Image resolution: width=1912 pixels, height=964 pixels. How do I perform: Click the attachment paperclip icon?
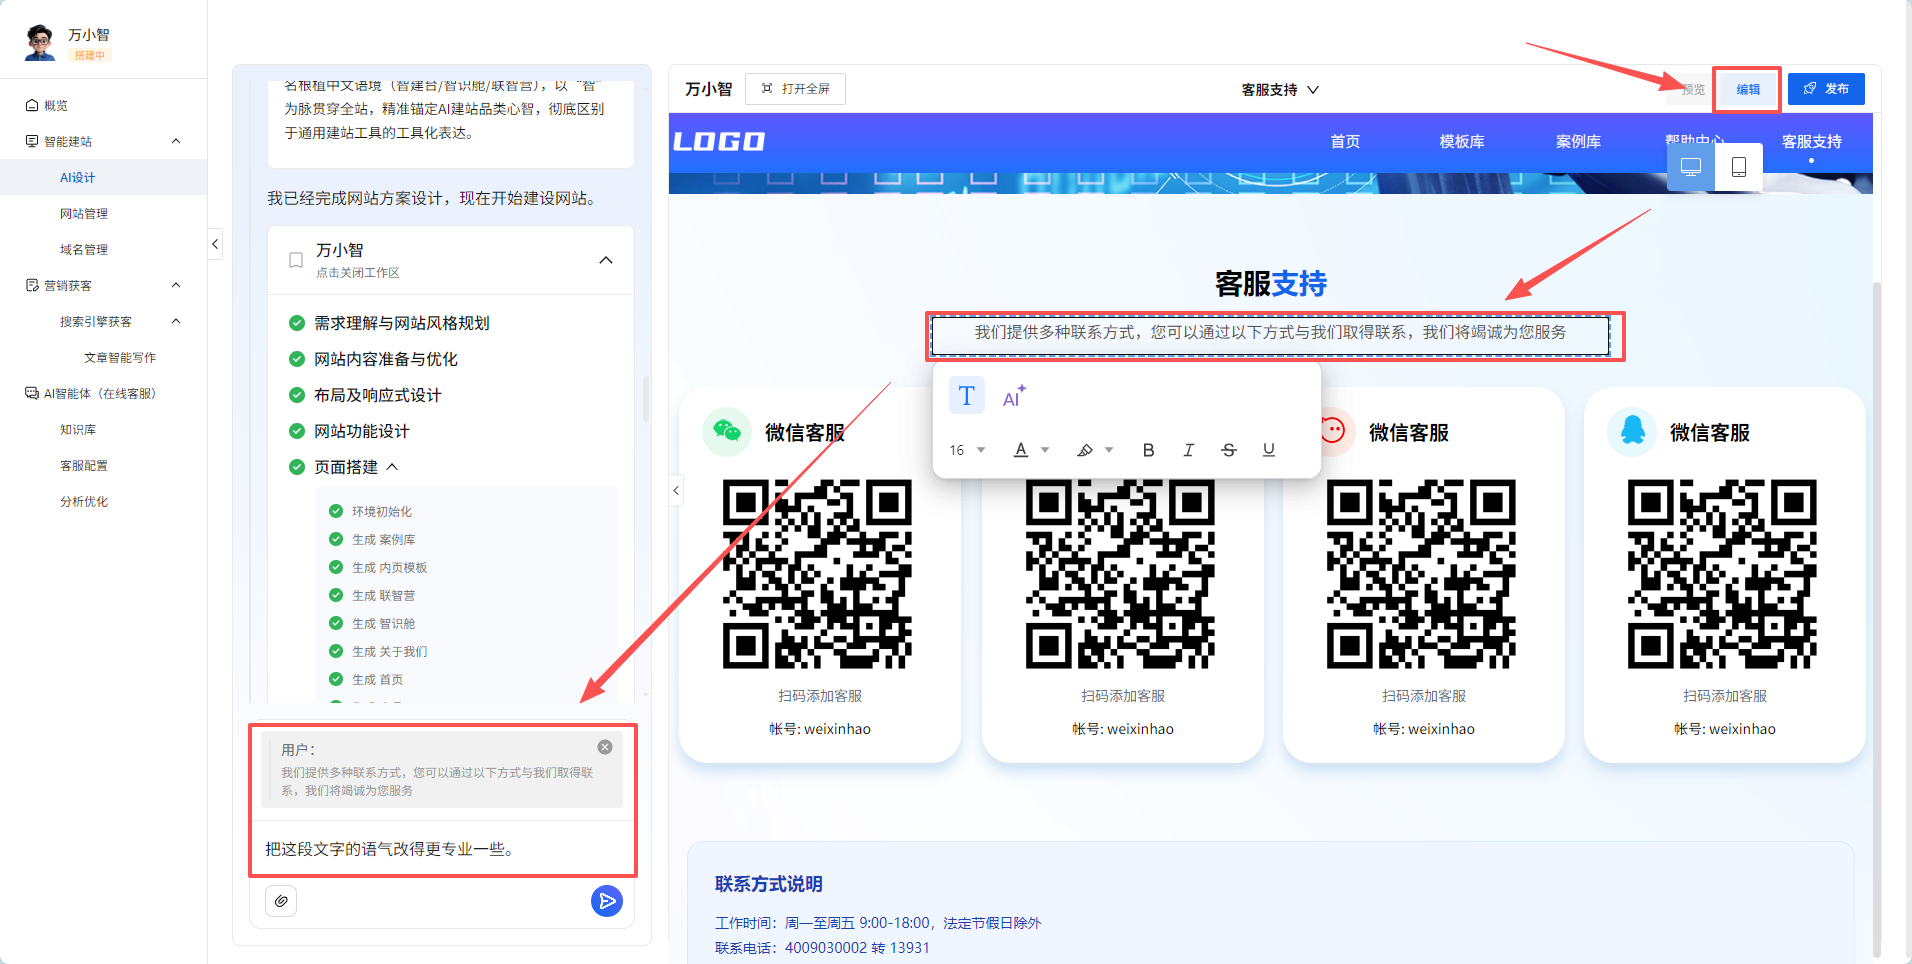point(281,901)
